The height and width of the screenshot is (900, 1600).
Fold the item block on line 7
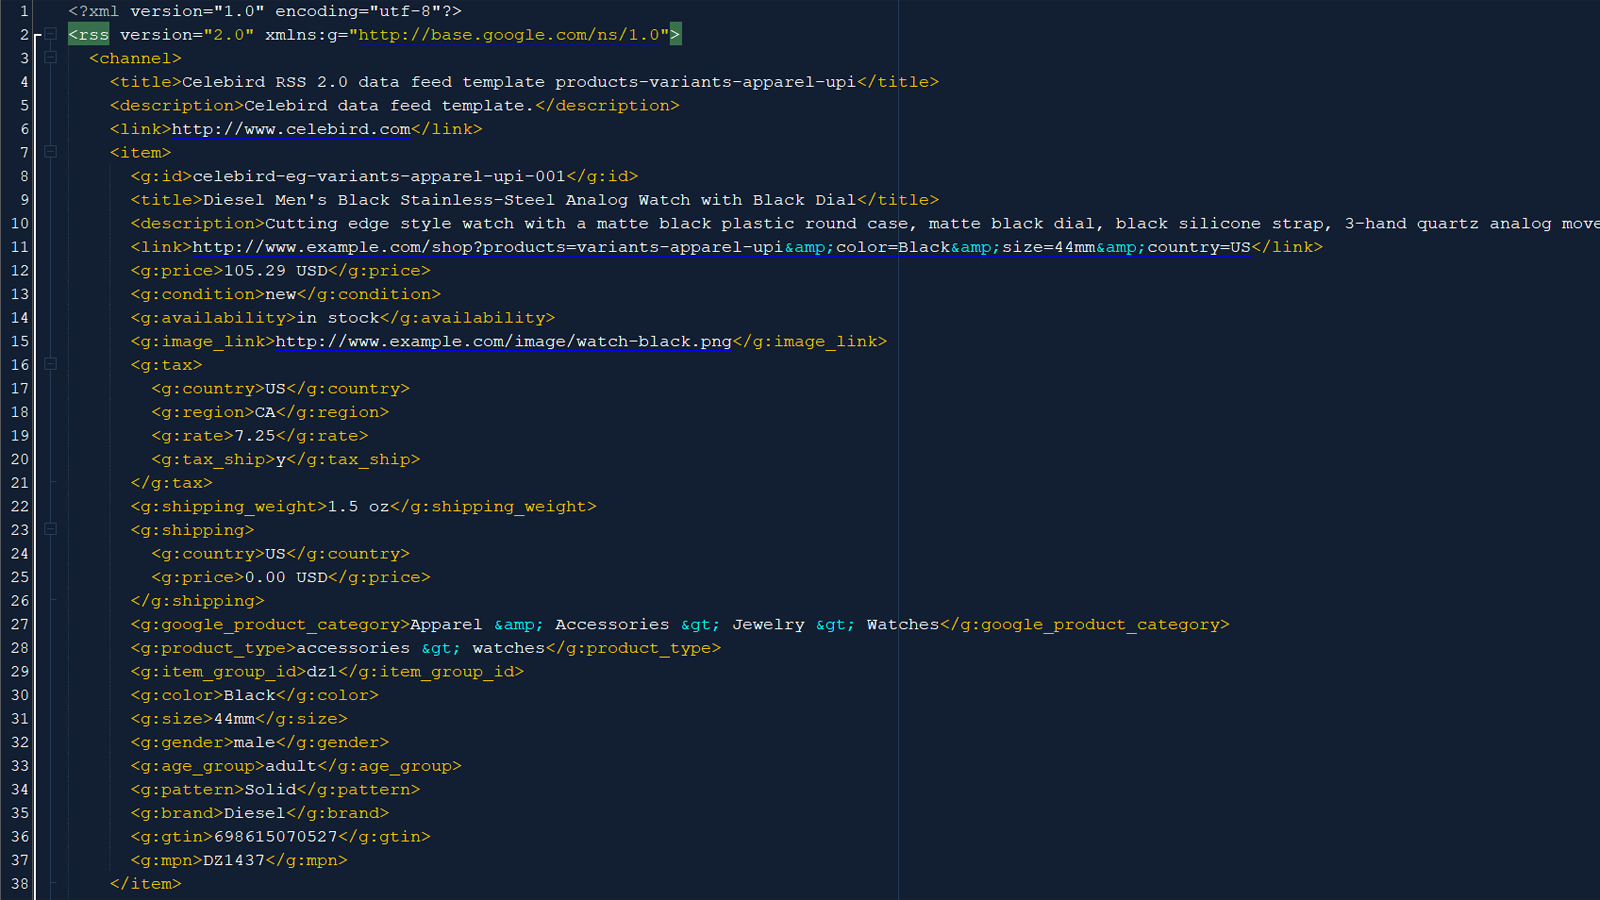coord(50,152)
